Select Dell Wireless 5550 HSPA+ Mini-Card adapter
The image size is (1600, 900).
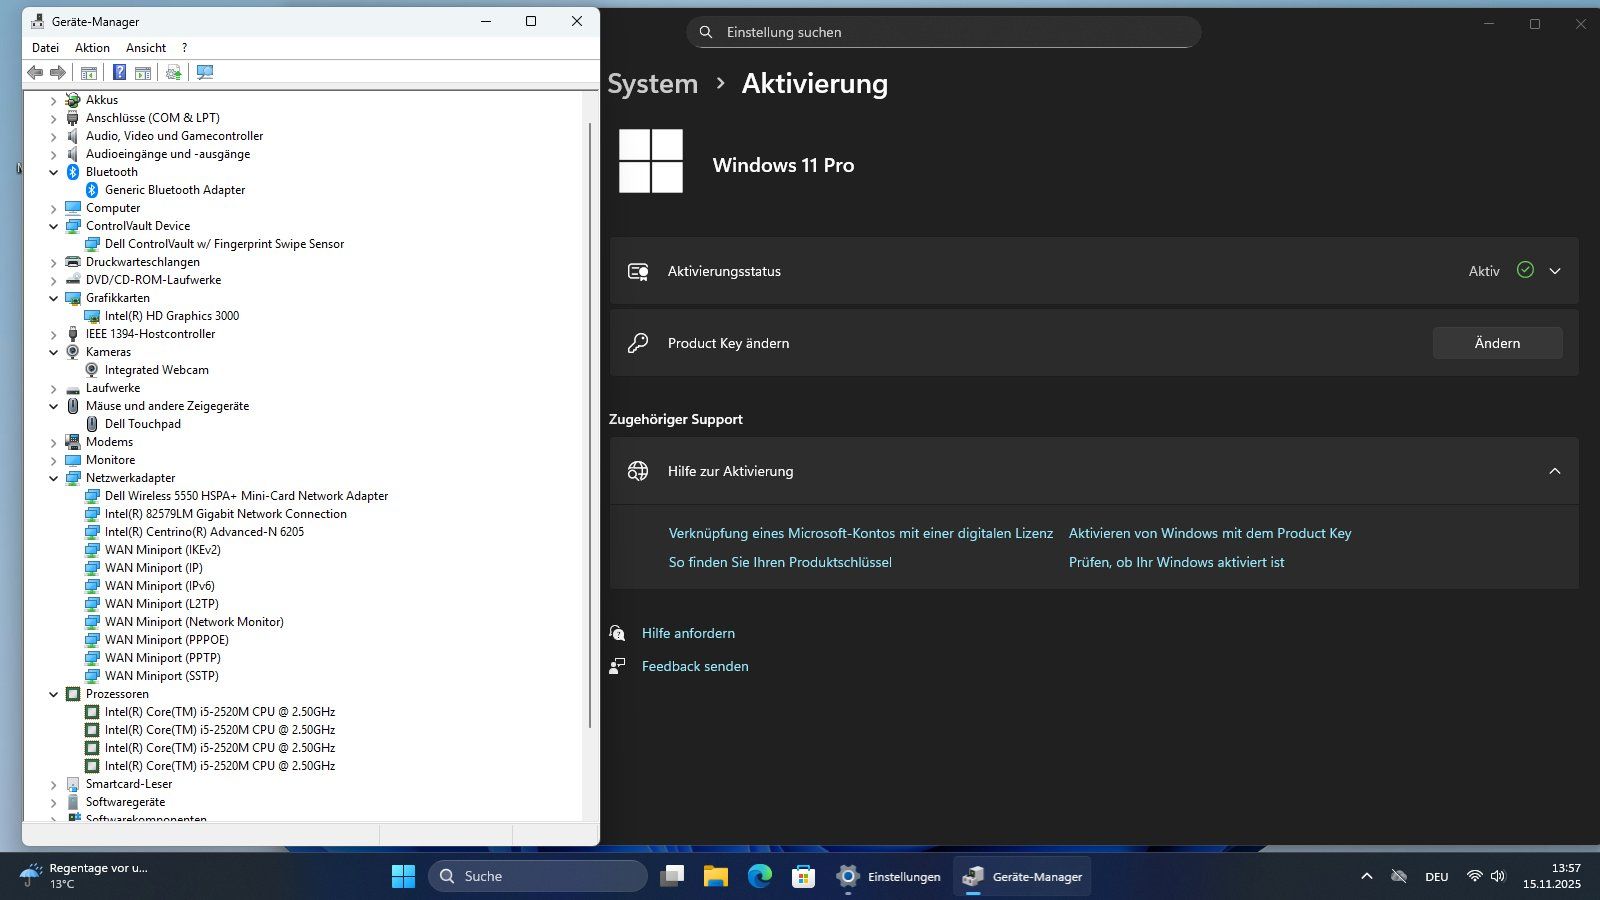pyautogui.click(x=246, y=496)
